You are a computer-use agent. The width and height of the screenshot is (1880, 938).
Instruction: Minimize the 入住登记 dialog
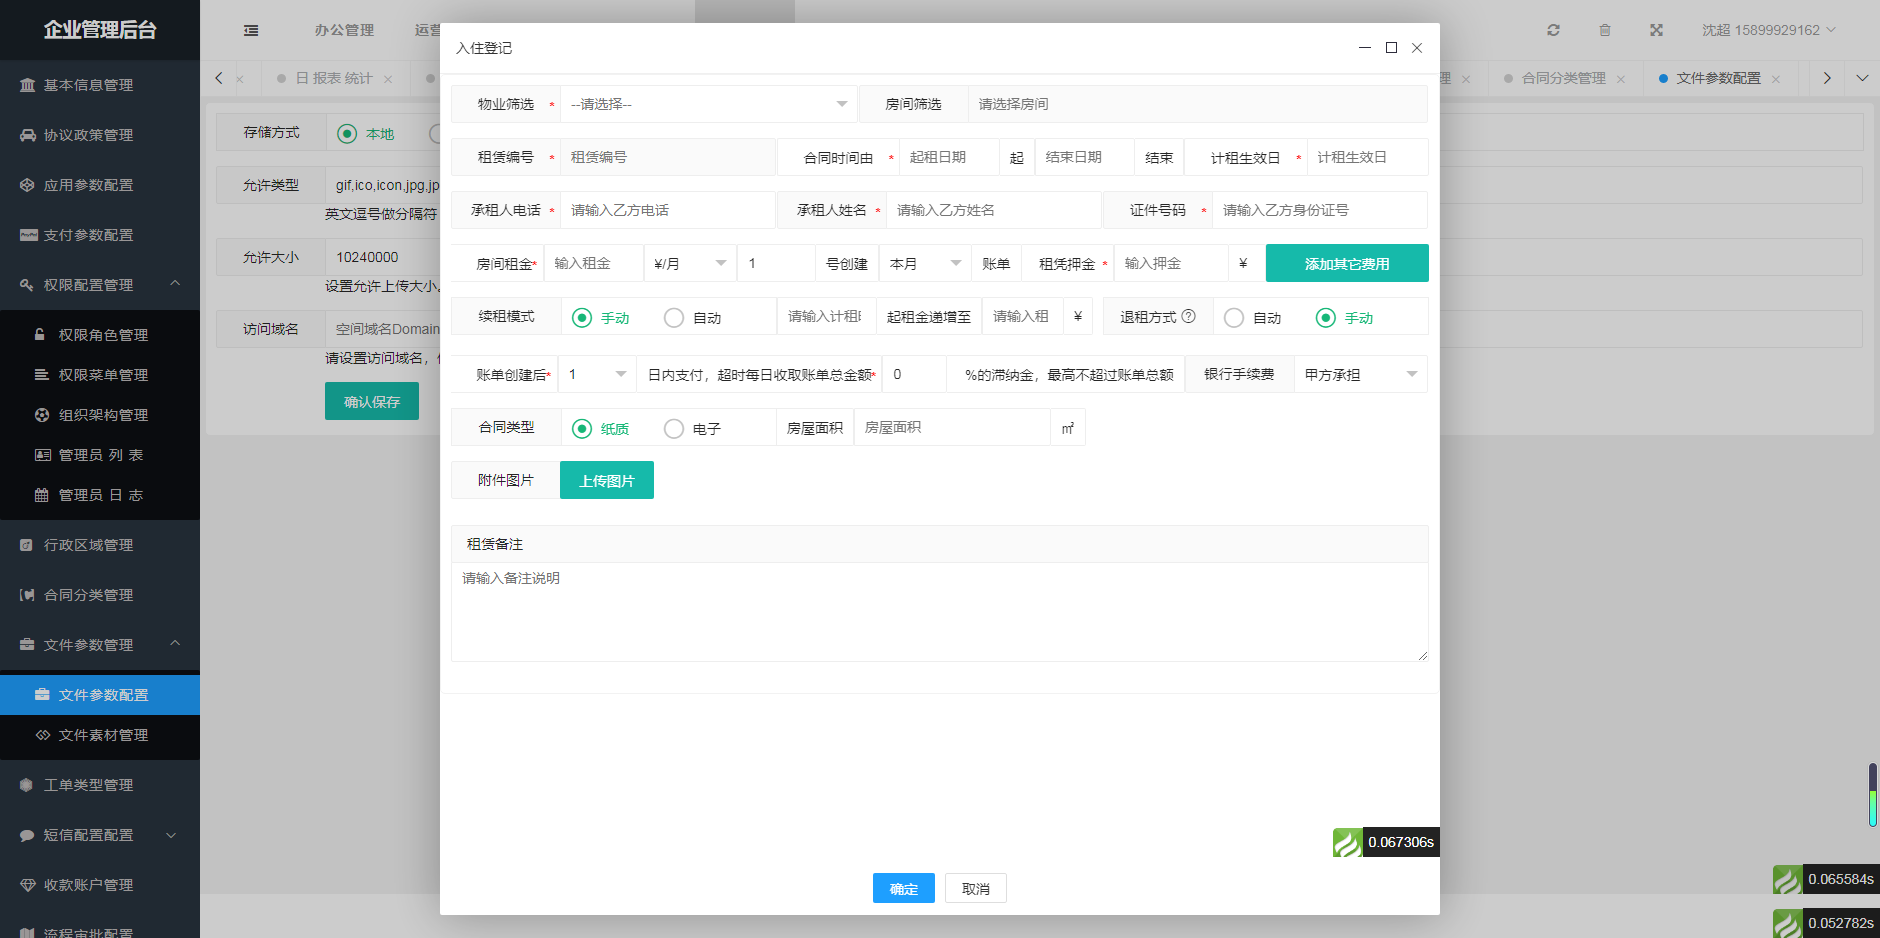click(1365, 48)
